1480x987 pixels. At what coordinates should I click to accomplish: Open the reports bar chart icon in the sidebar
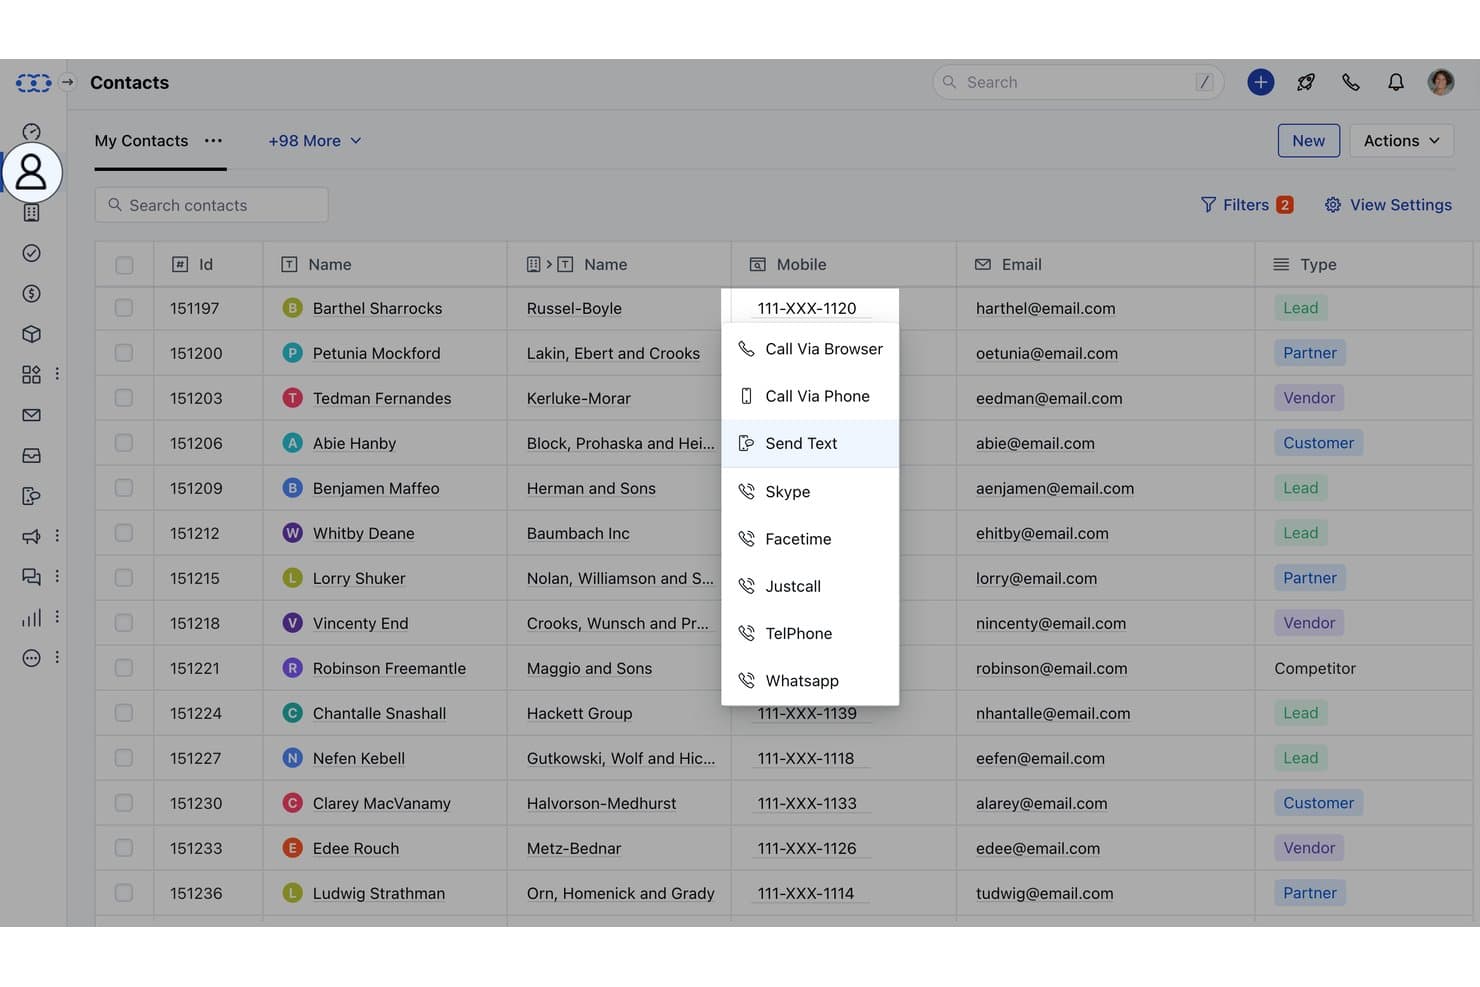pyautogui.click(x=31, y=617)
